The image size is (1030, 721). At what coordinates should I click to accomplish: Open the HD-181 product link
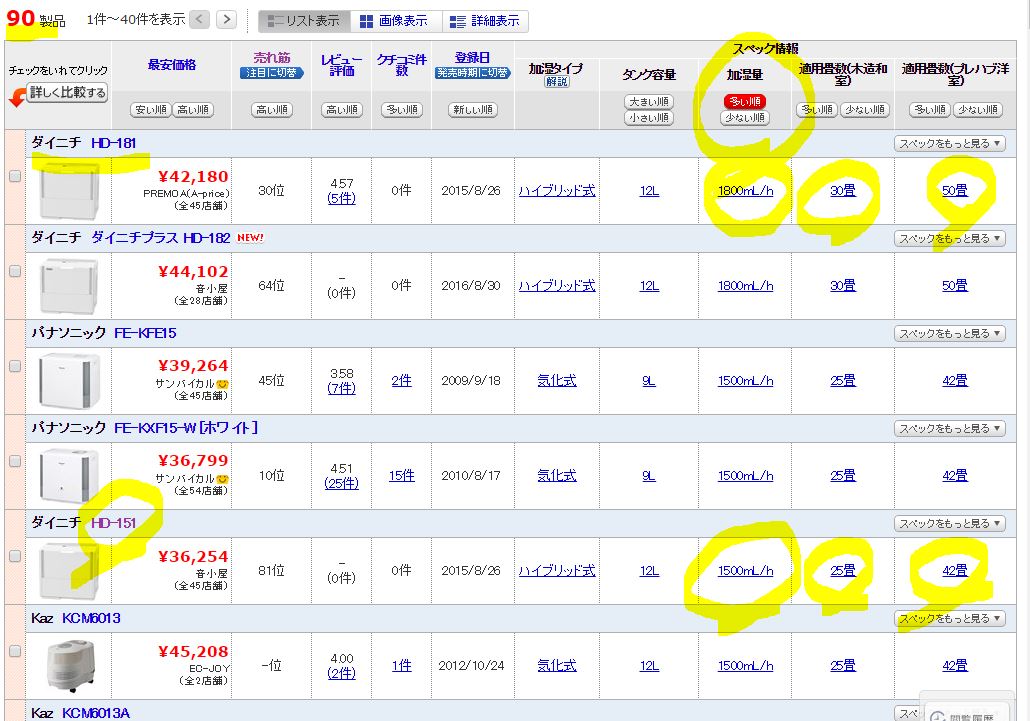[x=114, y=142]
